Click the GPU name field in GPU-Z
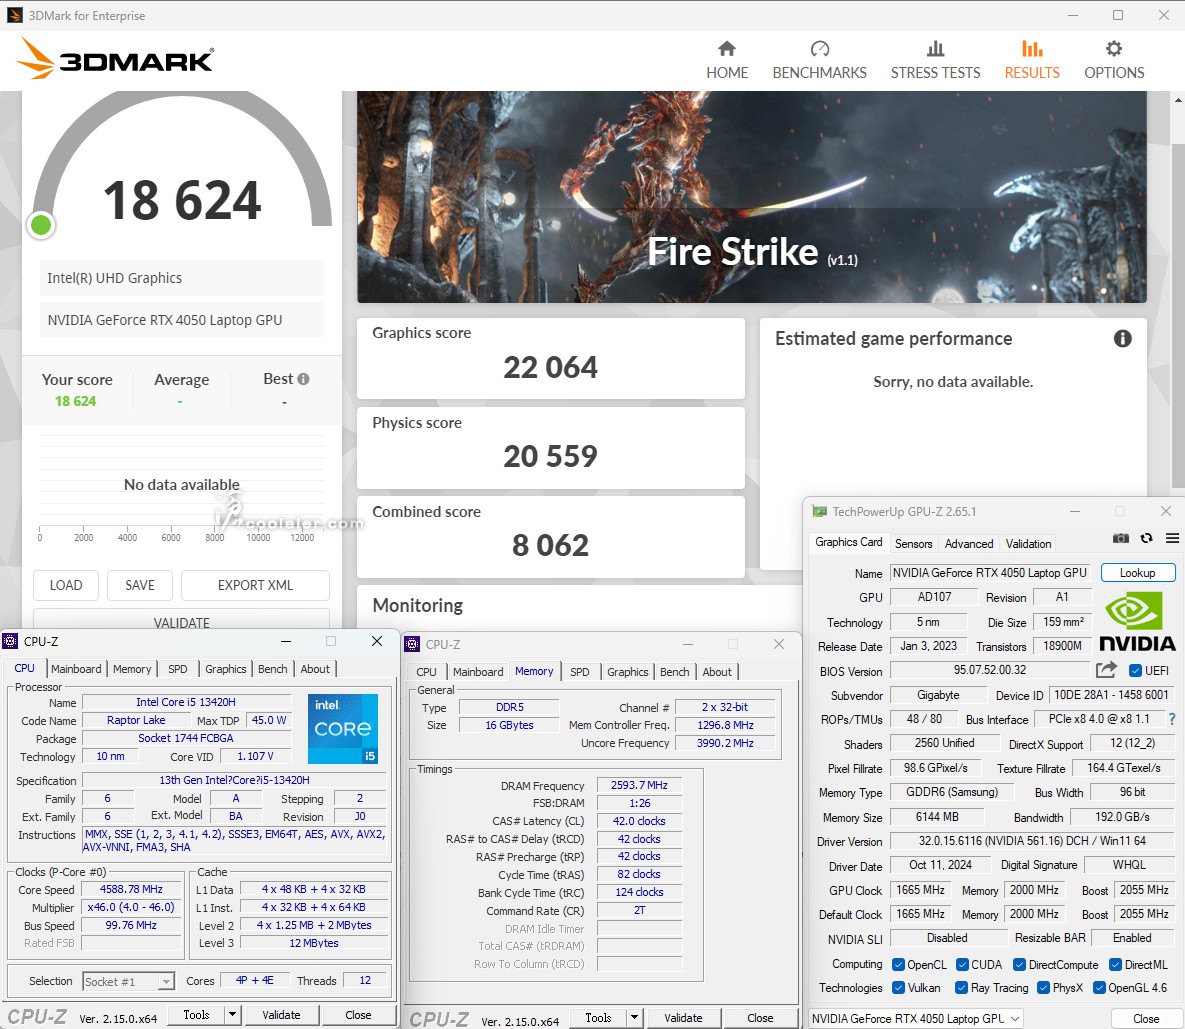 click(990, 573)
